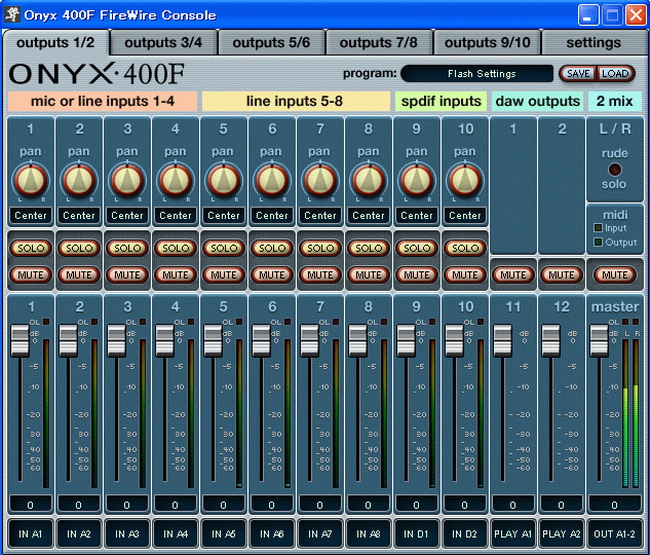The width and height of the screenshot is (650, 555).
Task: Click the PLAY A2 label button
Action: tap(561, 533)
